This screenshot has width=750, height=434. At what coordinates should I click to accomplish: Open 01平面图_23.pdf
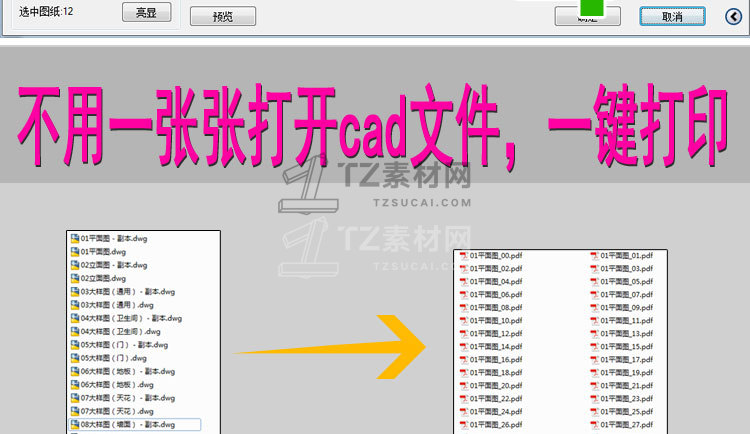click(x=621, y=399)
